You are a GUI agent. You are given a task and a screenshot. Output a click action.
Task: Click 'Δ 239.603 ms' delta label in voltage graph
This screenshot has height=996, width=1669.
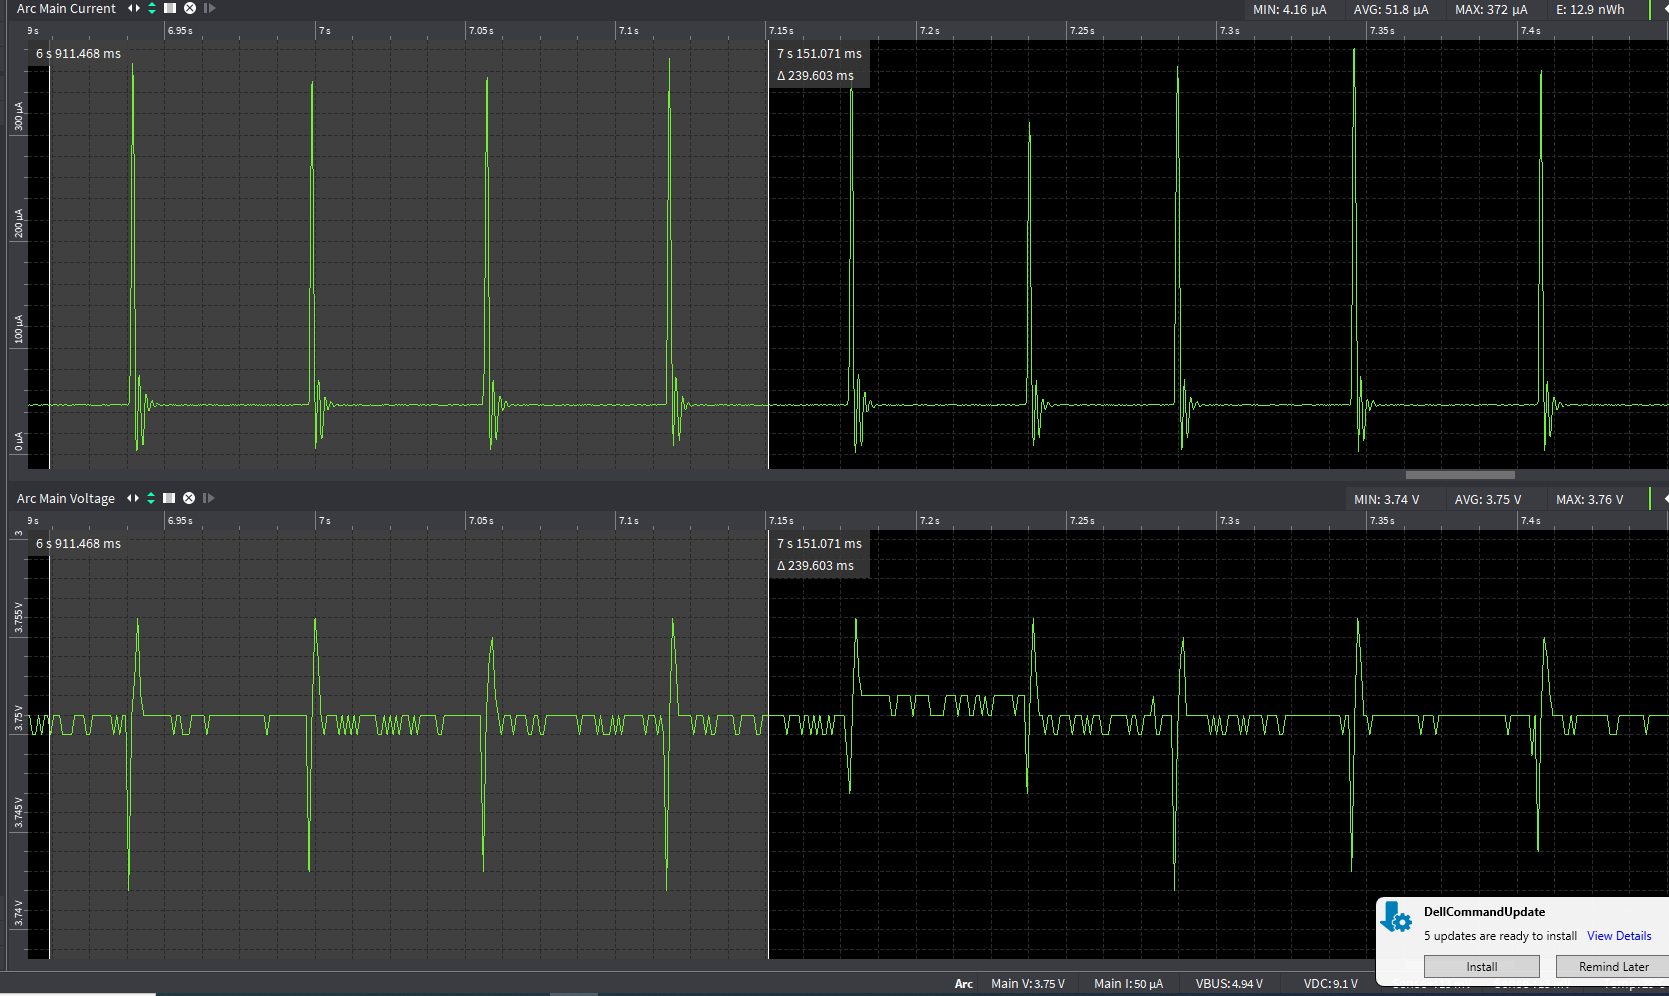(815, 566)
